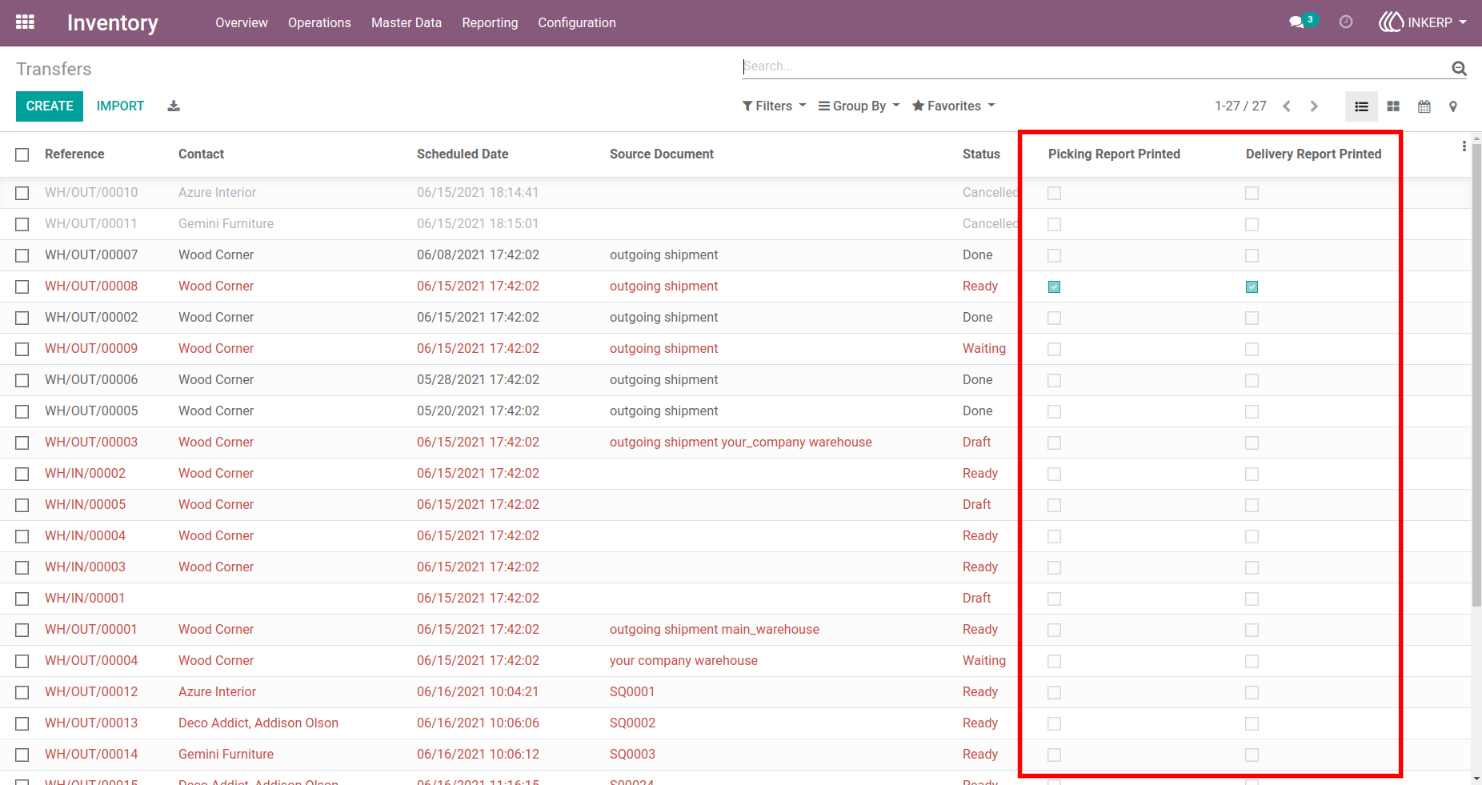Click source document SQ0003

pos(633,754)
